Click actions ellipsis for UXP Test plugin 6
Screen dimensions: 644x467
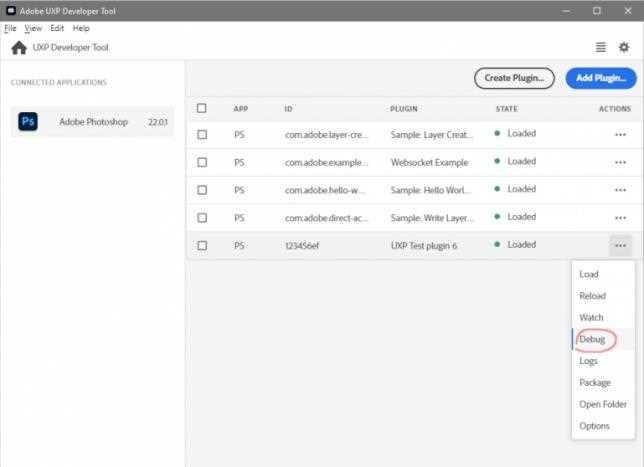pos(620,246)
